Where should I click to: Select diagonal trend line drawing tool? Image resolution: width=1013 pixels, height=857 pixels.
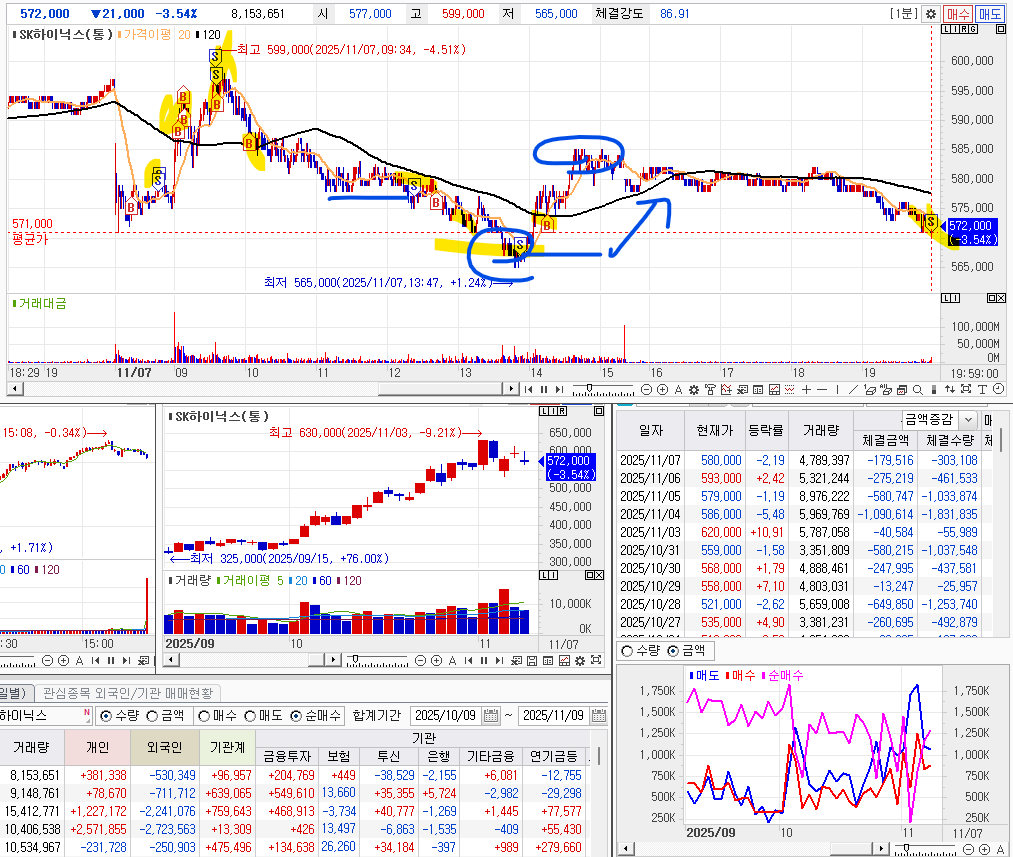click(853, 389)
